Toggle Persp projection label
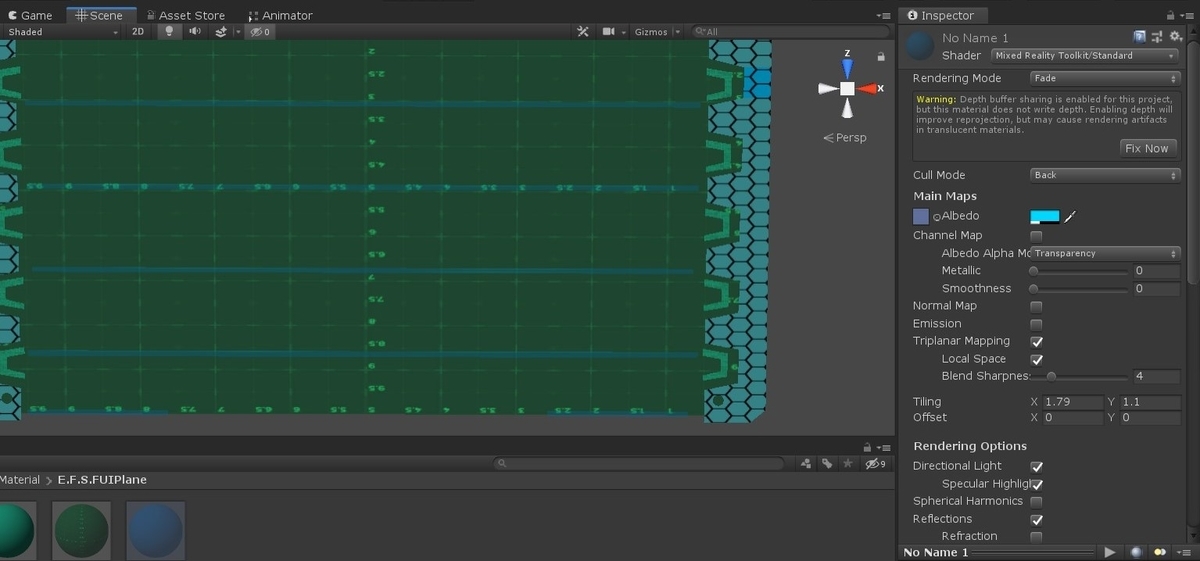Screen dimensions: 1200x561 (845, 138)
